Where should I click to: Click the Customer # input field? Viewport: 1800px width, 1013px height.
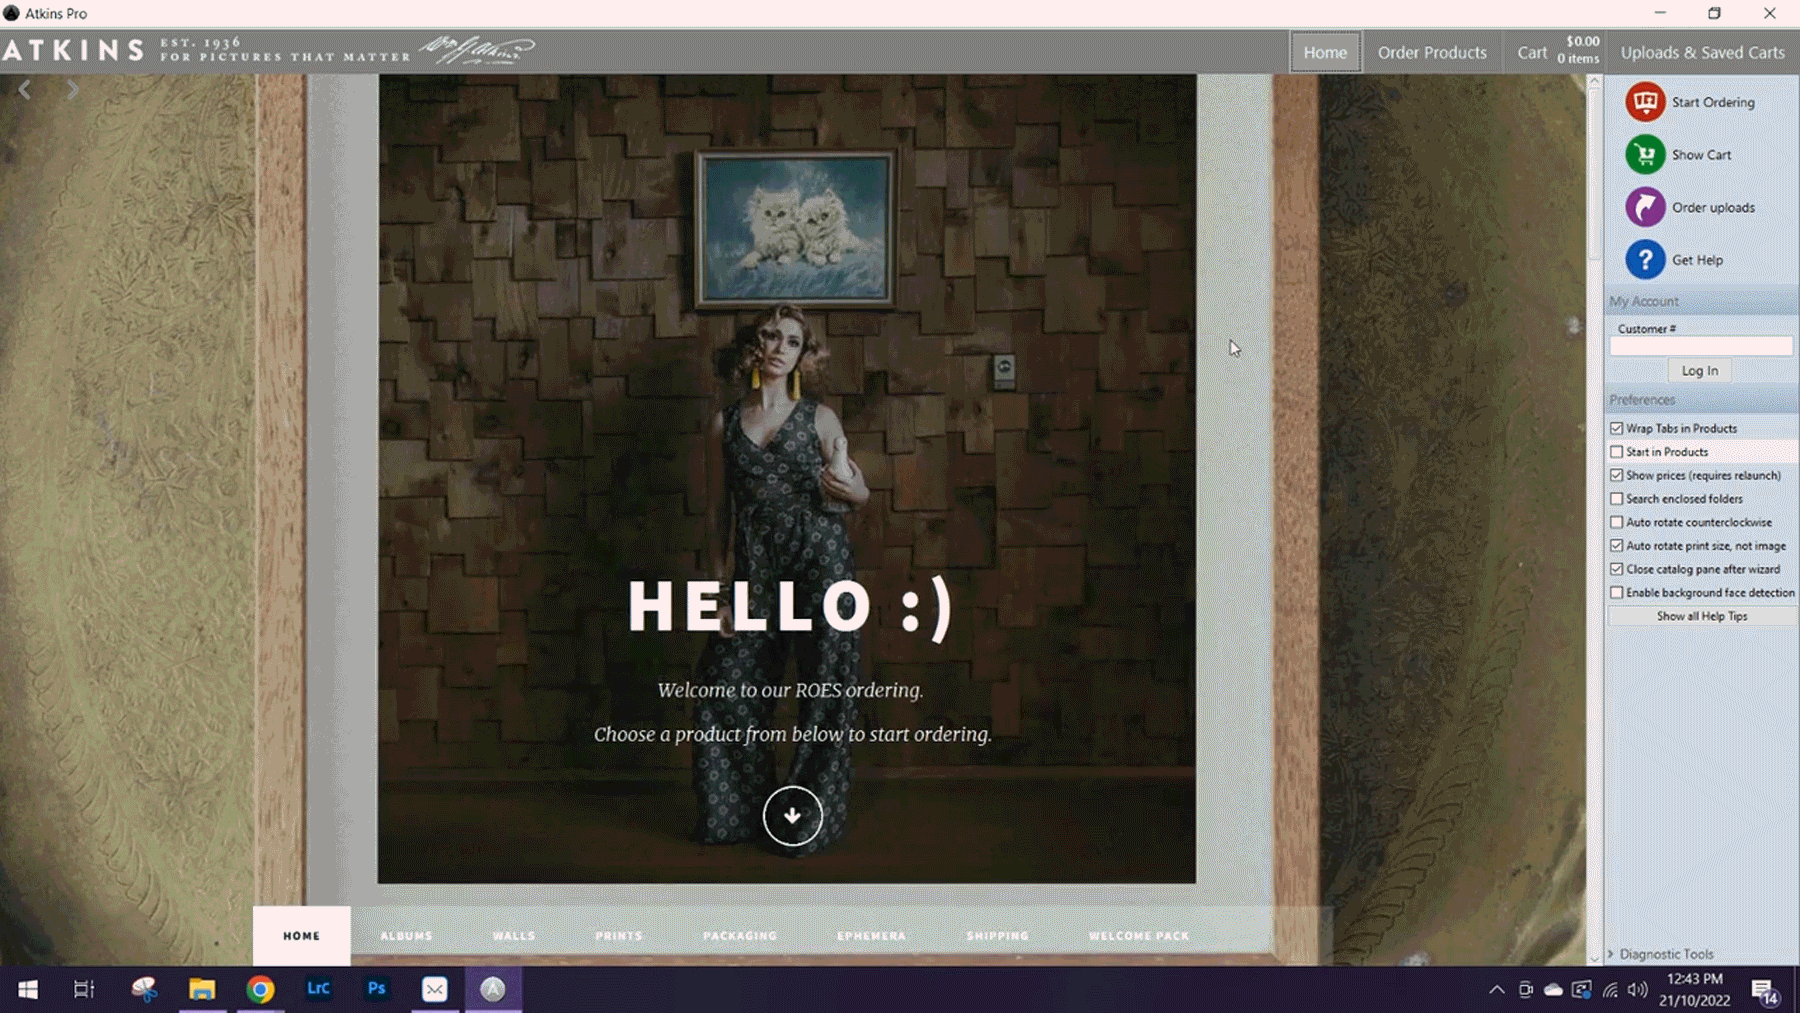(x=1701, y=346)
